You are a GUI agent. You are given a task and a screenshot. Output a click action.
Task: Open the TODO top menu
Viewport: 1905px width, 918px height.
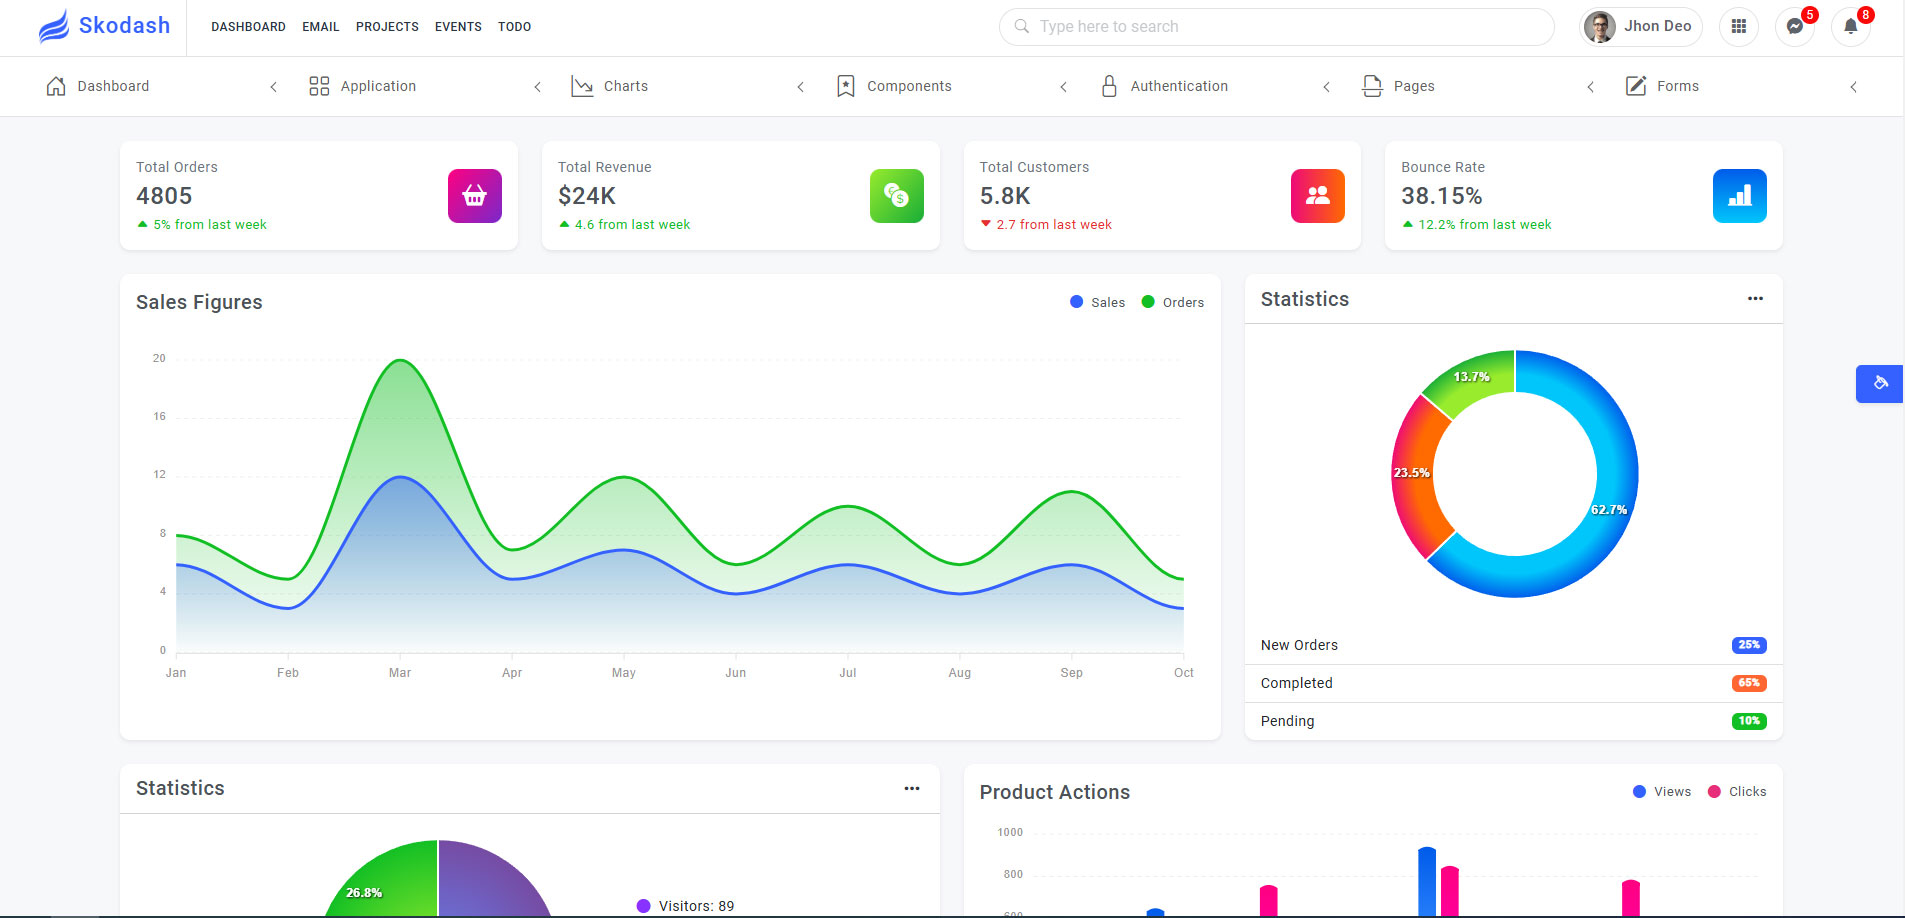514,27
